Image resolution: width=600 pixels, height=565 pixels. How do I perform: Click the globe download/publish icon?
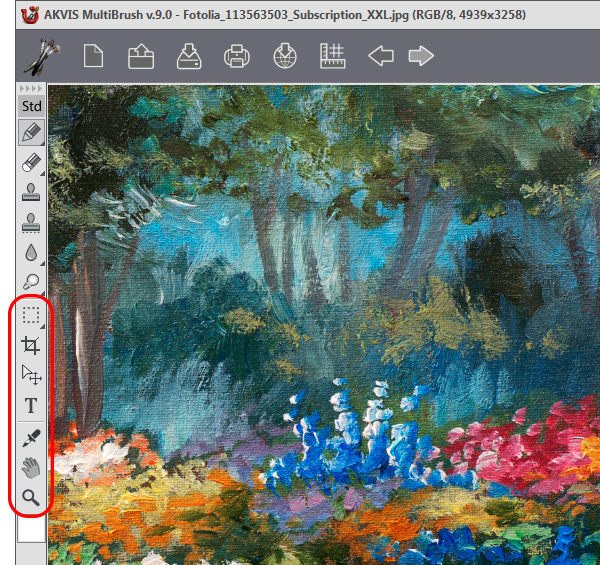[x=285, y=56]
